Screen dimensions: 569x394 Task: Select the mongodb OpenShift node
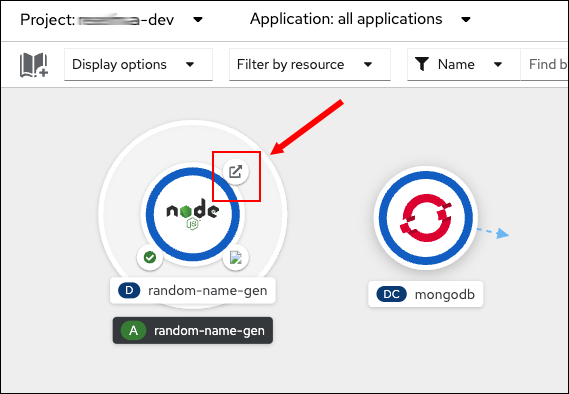[x=426, y=218]
